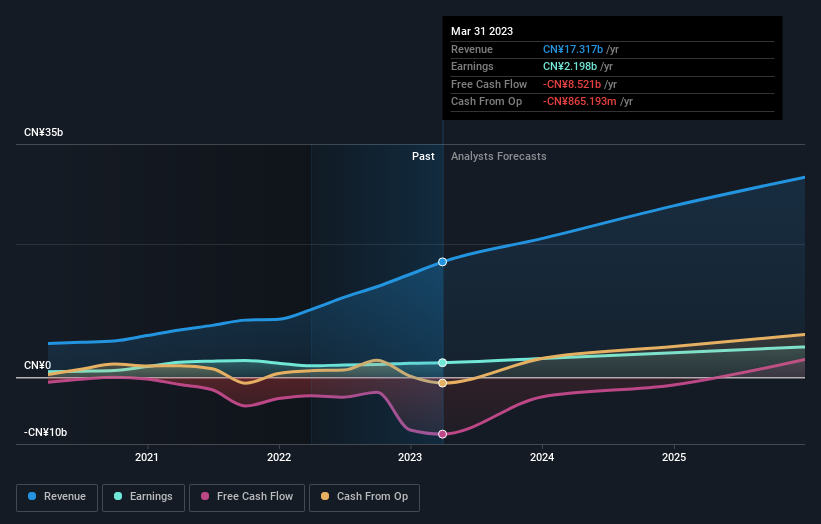This screenshot has height=524, width=821.
Task: Toggle the Earnings legend button
Action: (143, 497)
